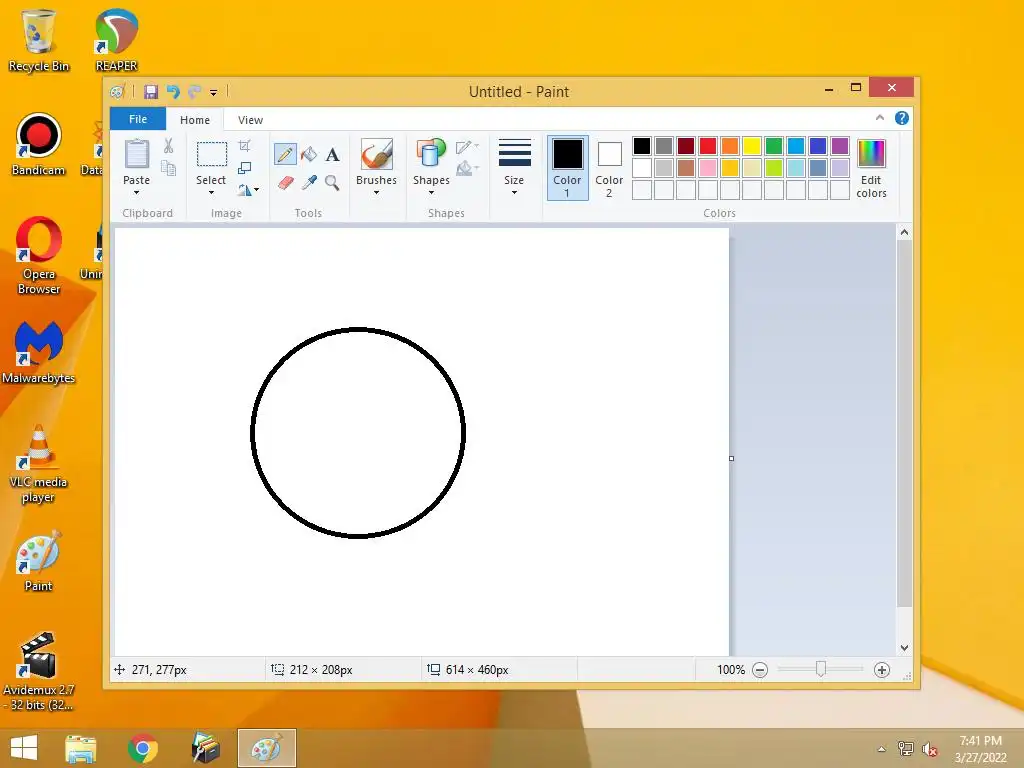This screenshot has height=768, width=1024.
Task: Click the vertical scrollbar up arrow
Action: click(x=904, y=232)
